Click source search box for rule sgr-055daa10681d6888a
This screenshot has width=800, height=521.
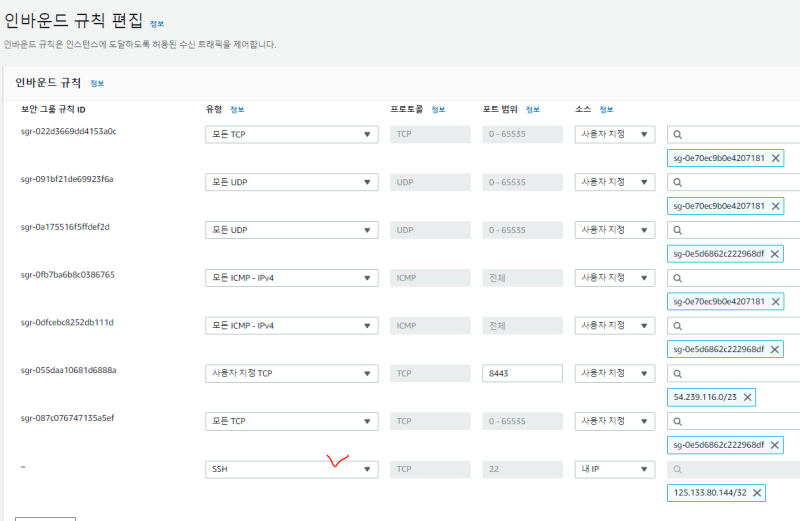coord(735,373)
